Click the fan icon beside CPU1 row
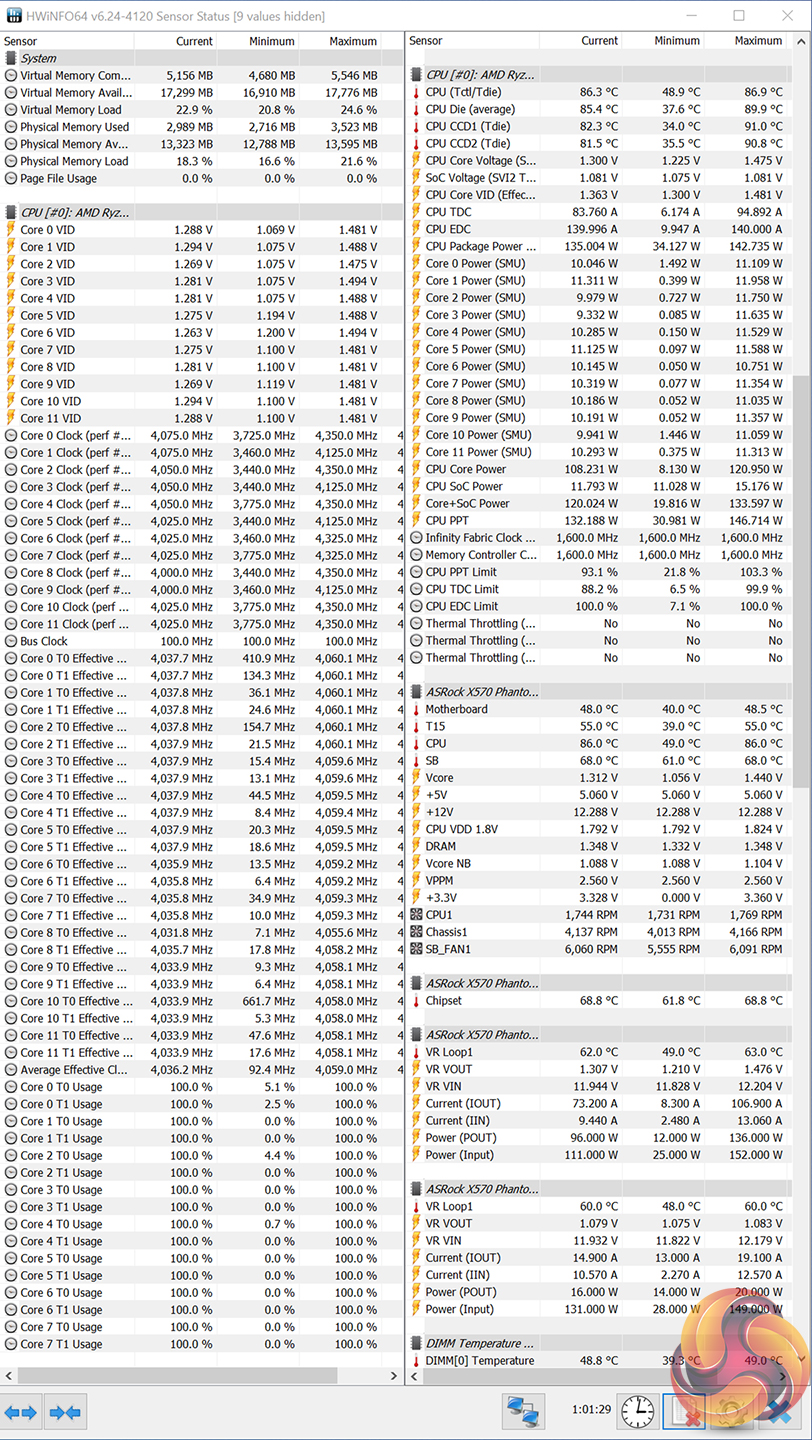Image resolution: width=812 pixels, height=1440 pixels. click(416, 915)
